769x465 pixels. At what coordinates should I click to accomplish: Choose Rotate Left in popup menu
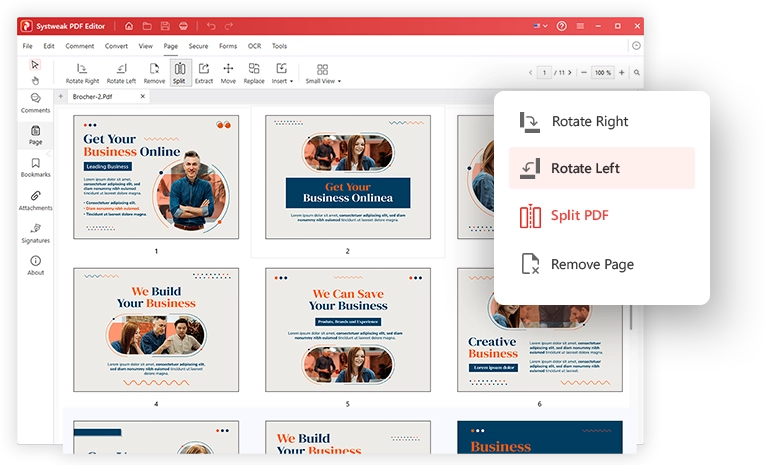(602, 168)
